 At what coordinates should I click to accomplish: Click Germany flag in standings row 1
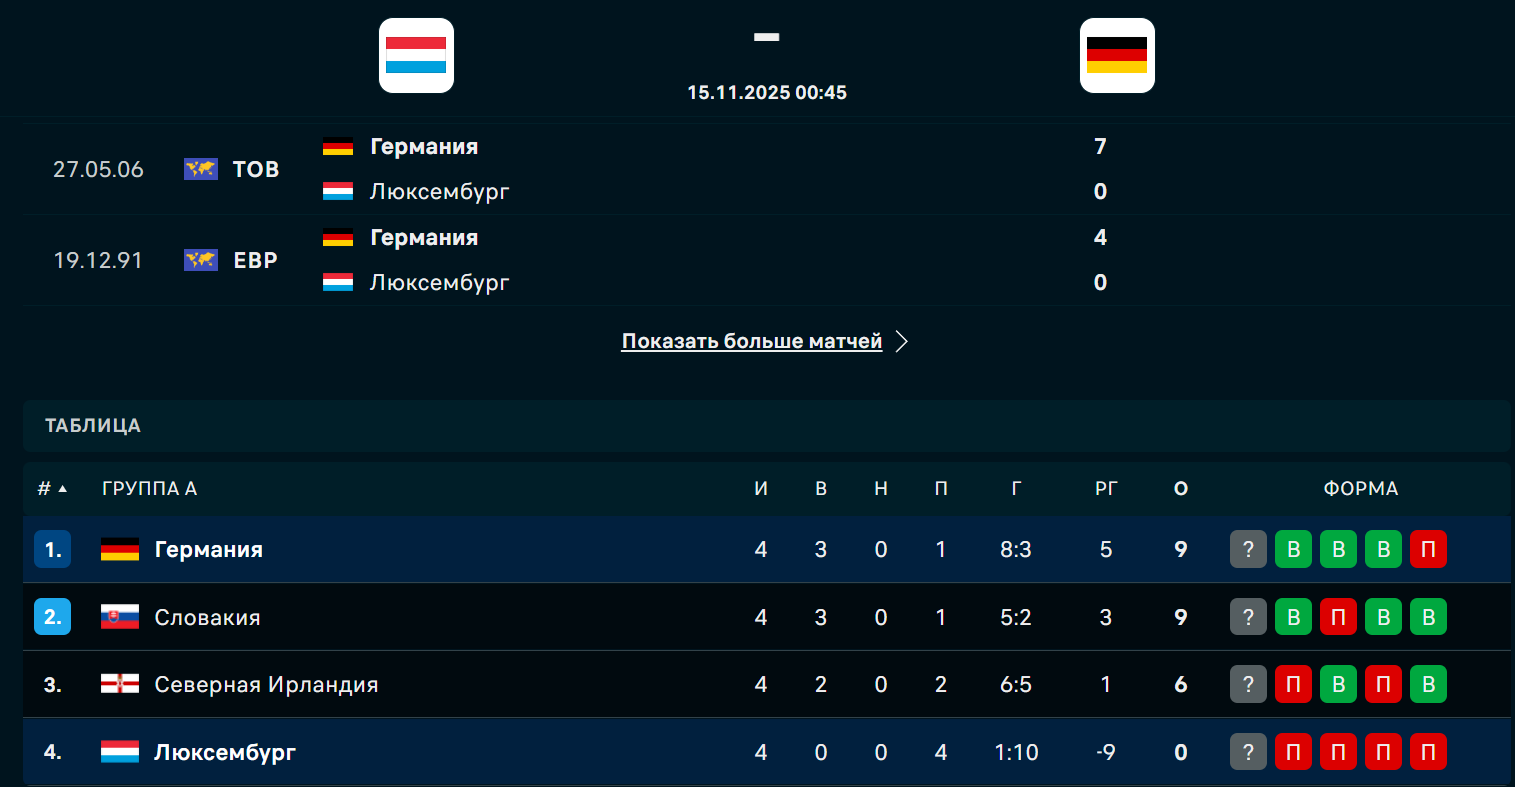pyautogui.click(x=120, y=549)
